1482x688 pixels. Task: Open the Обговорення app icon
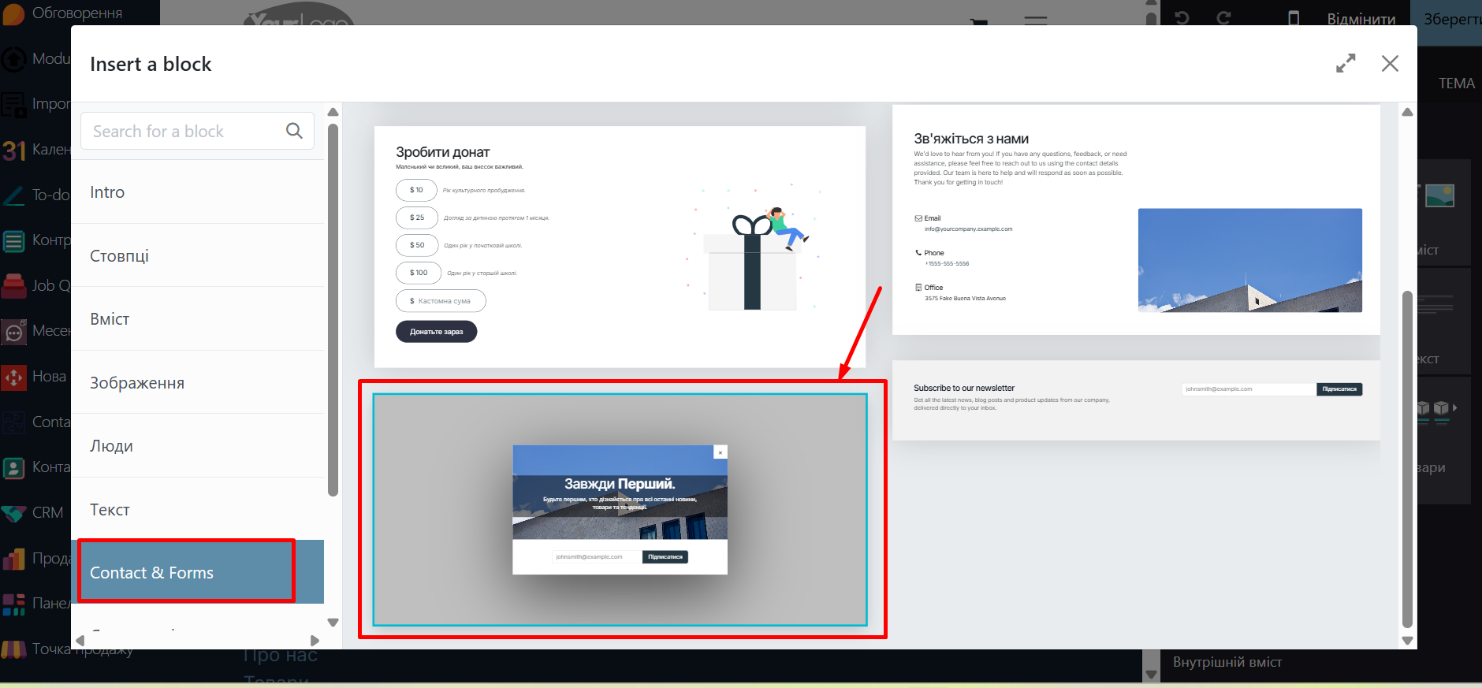pyautogui.click(x=14, y=14)
